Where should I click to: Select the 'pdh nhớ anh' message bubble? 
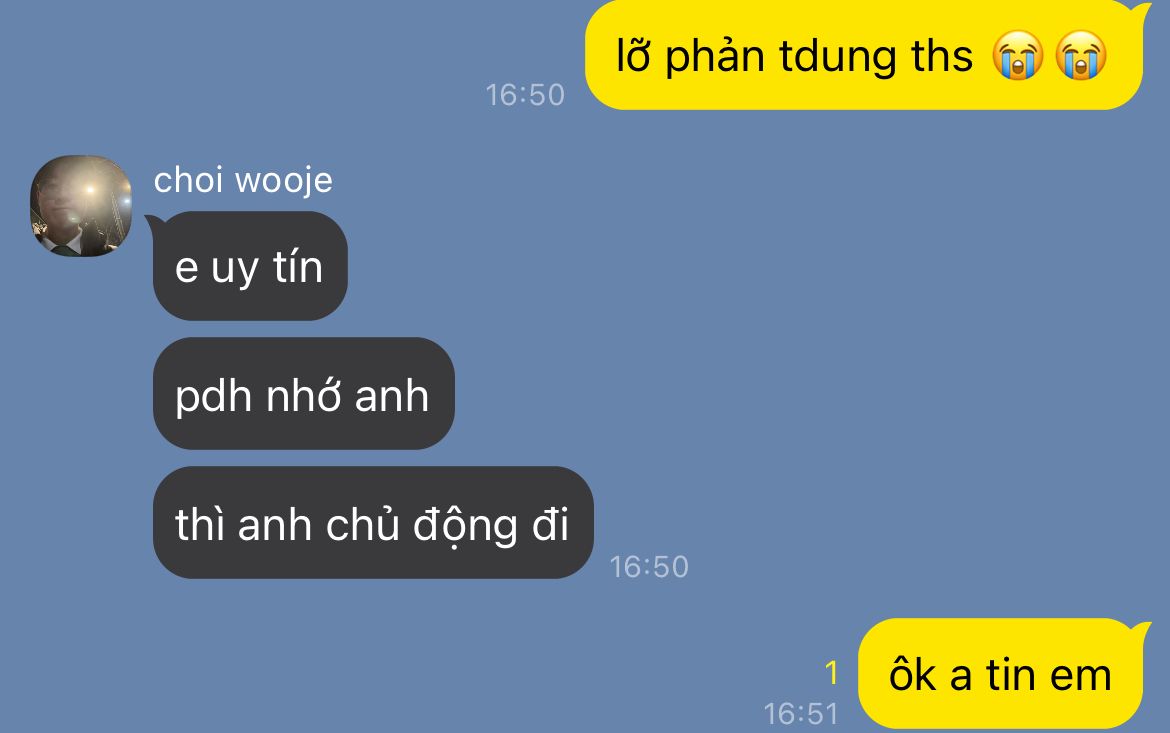point(304,393)
